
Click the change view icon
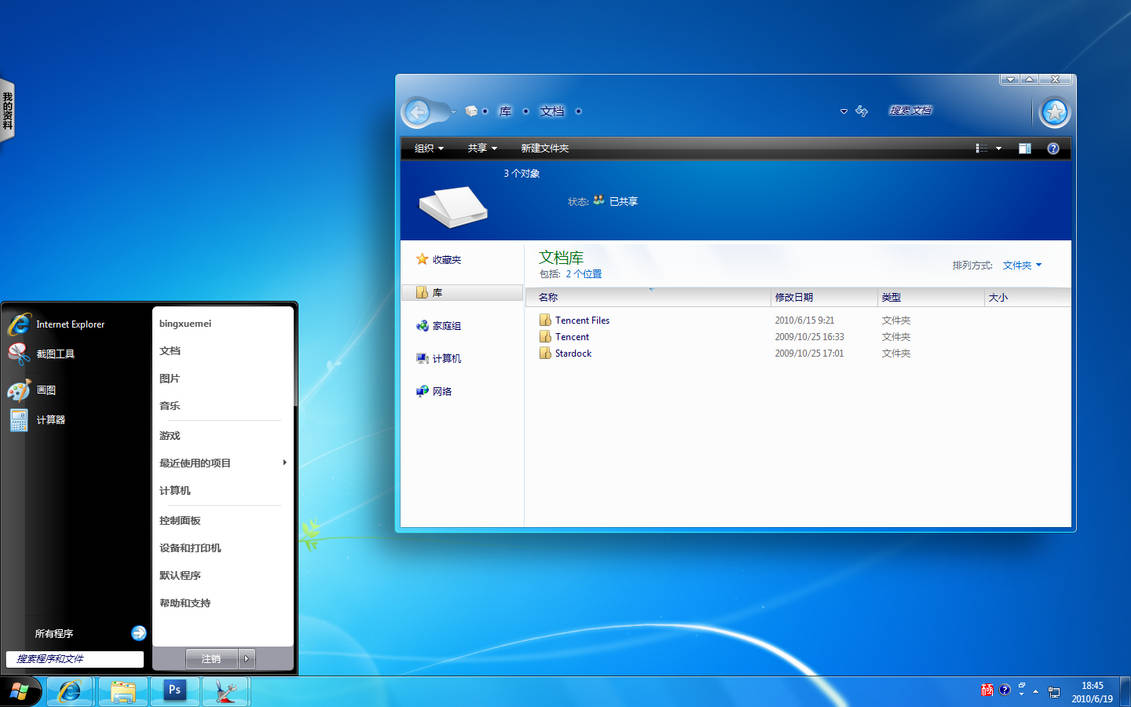coord(981,149)
